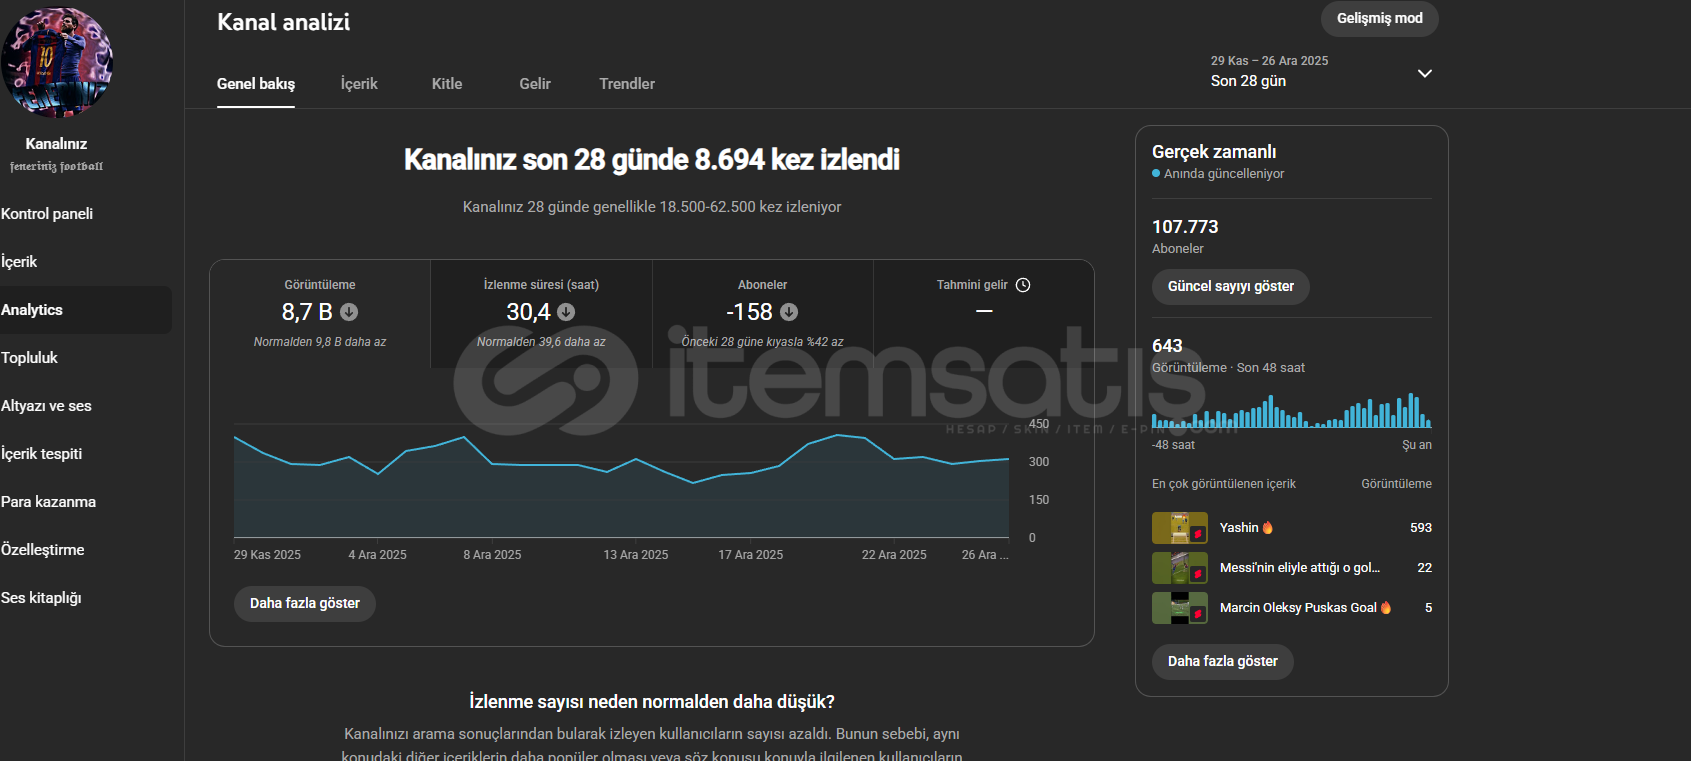Select the Trendler tab

tap(627, 84)
